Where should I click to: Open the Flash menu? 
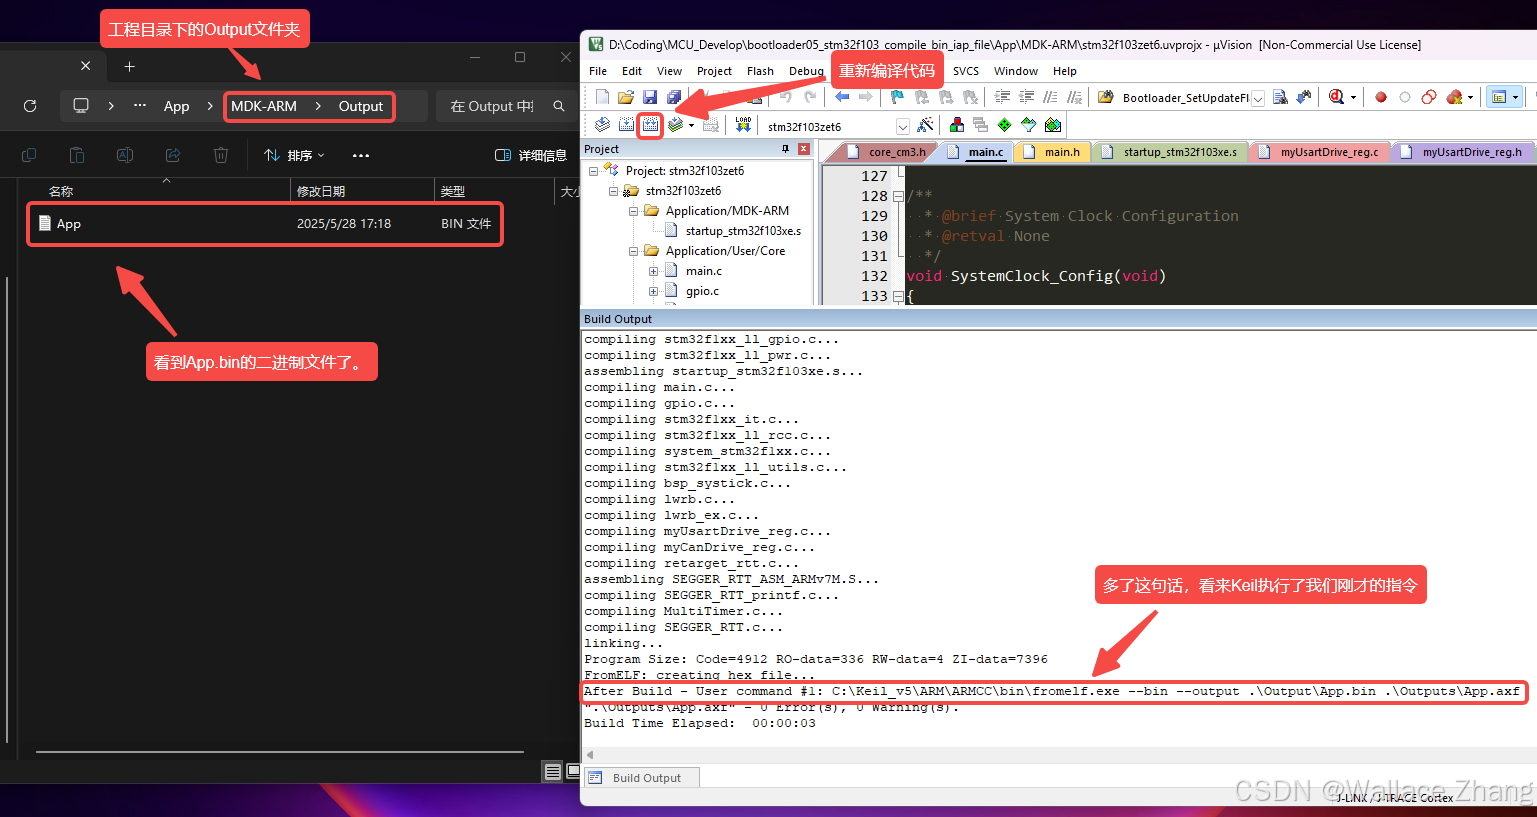[x=760, y=71]
